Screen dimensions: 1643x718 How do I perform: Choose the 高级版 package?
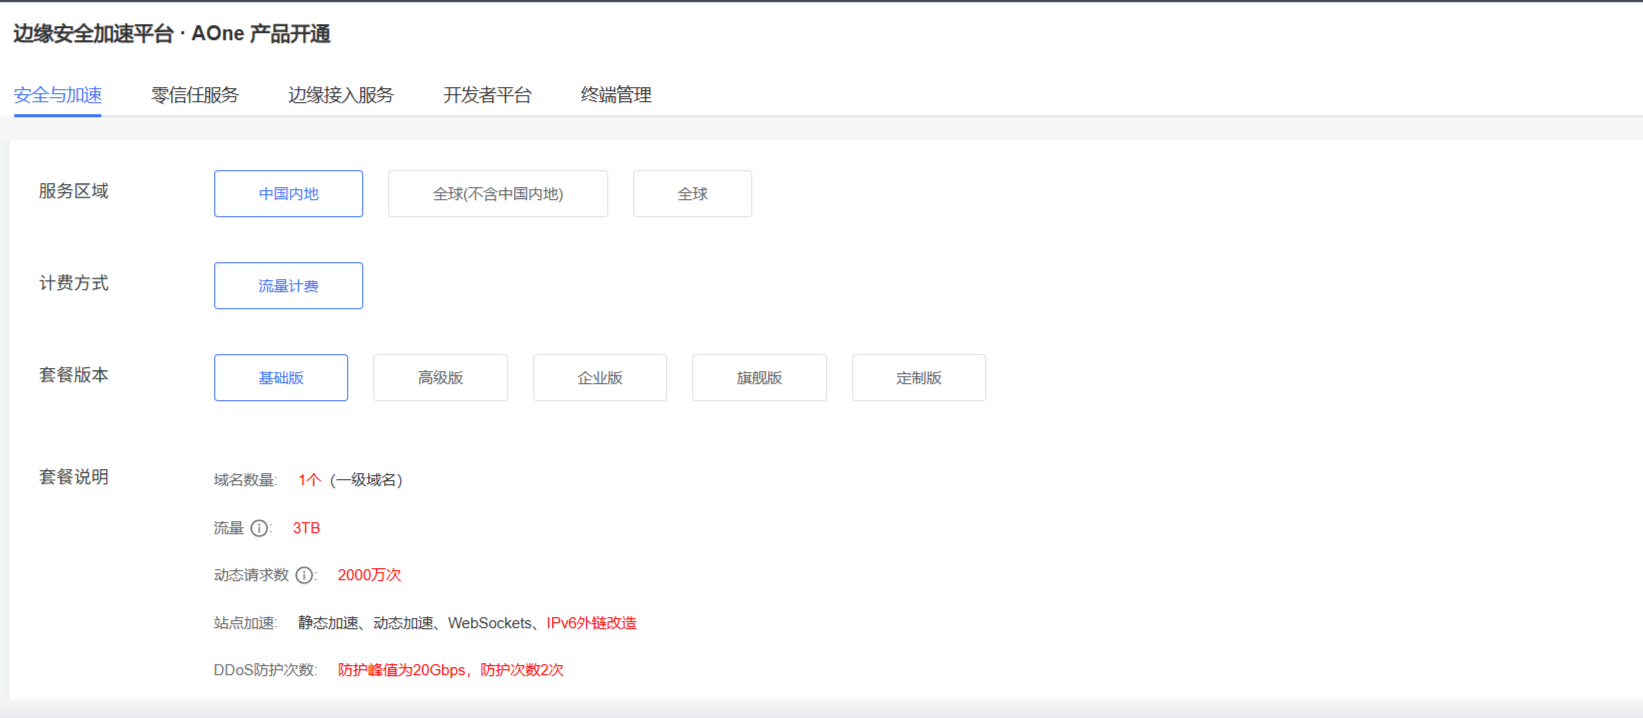click(x=440, y=378)
